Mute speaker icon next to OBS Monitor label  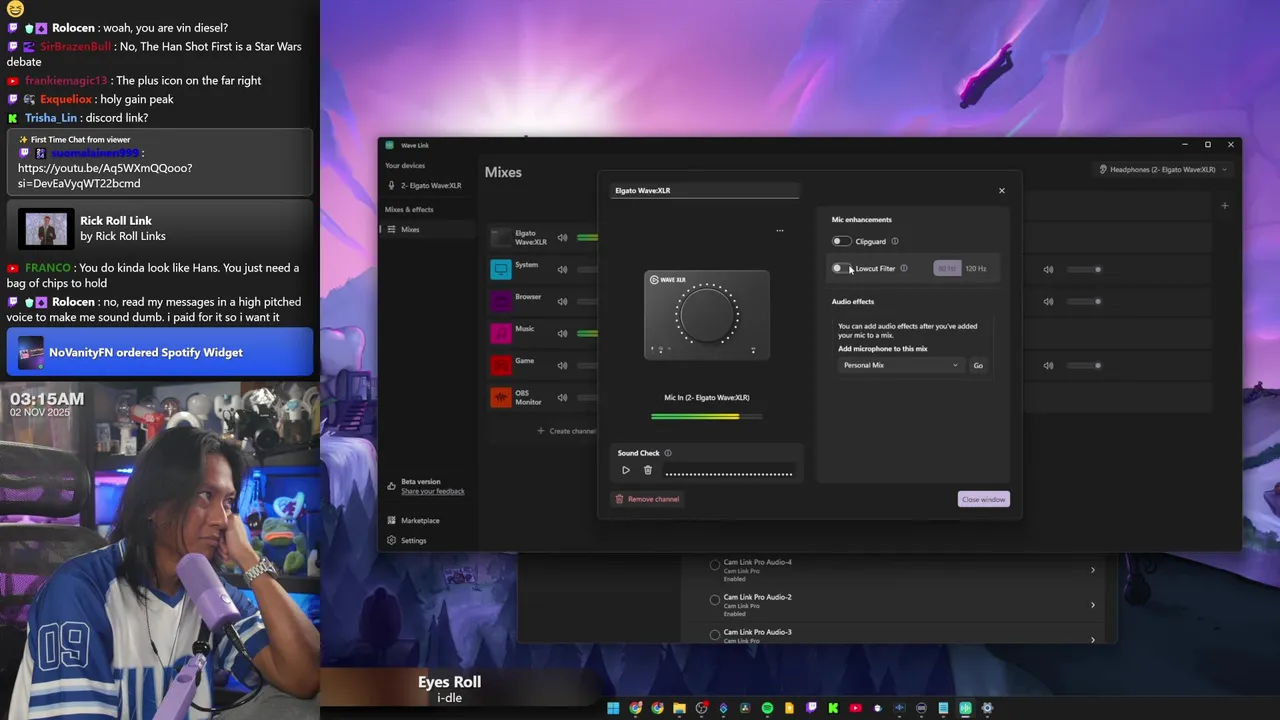[562, 397]
